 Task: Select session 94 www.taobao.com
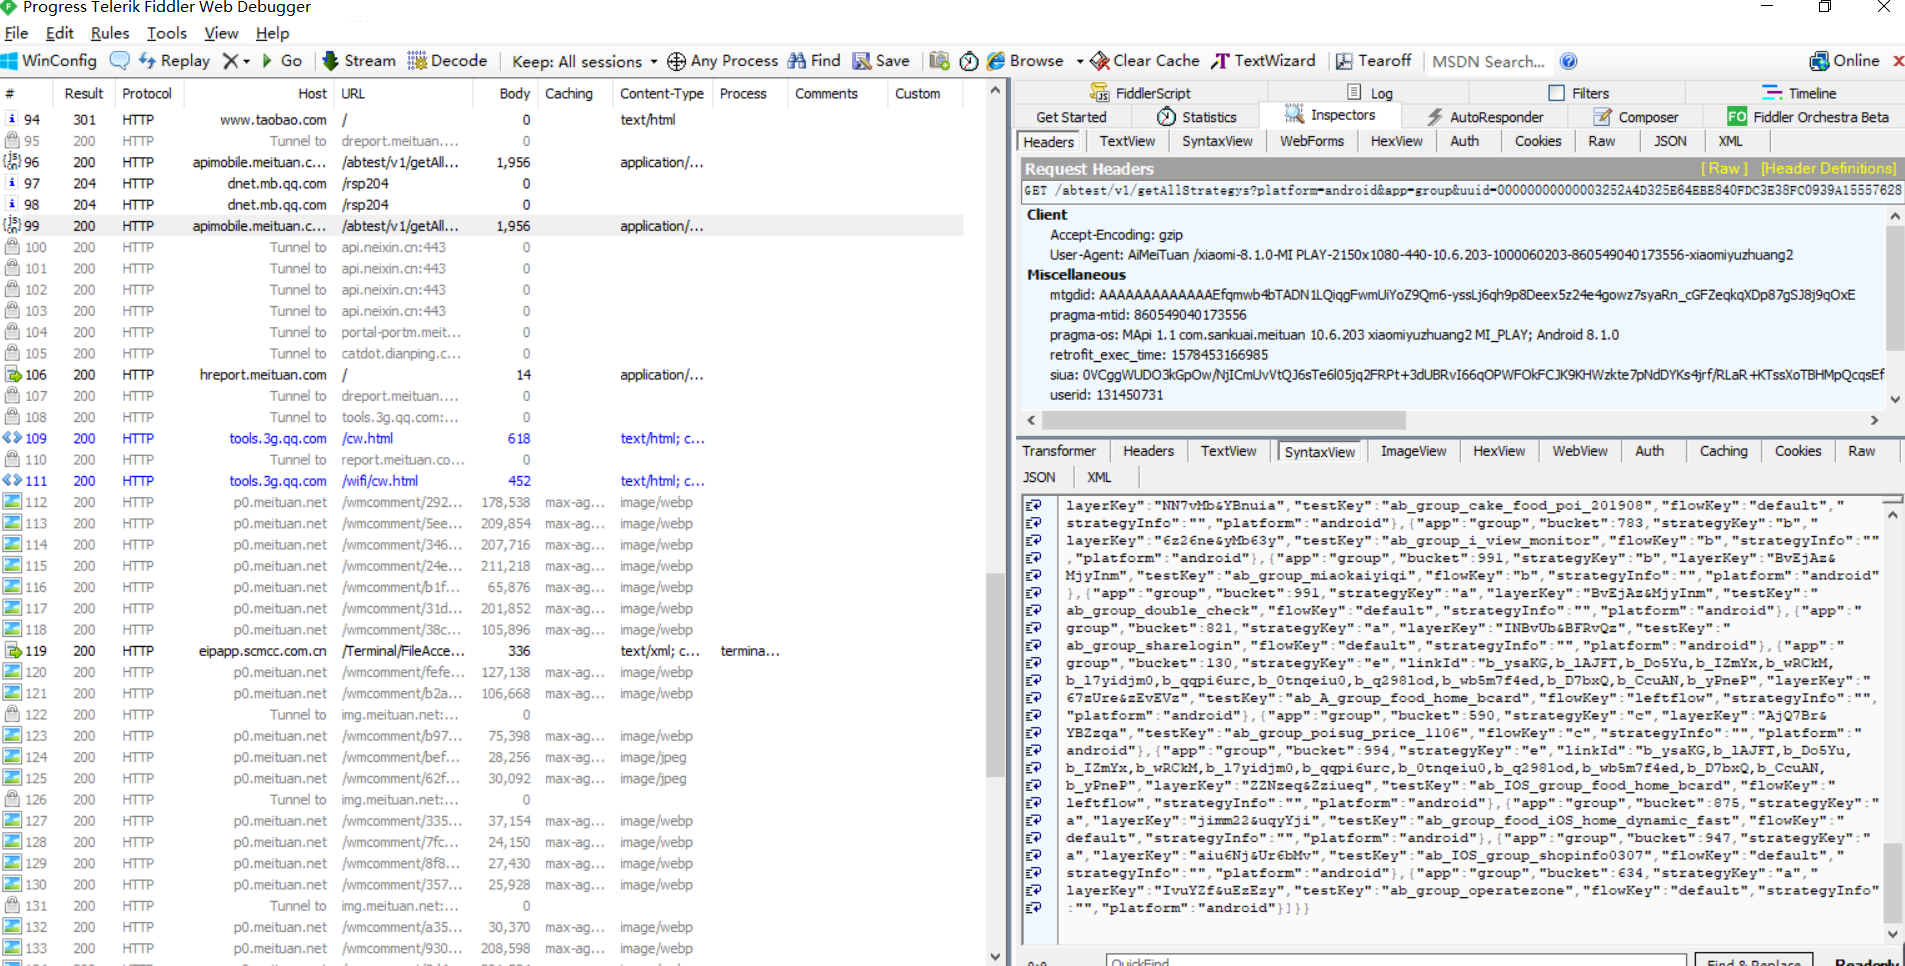pyautogui.click(x=482, y=119)
